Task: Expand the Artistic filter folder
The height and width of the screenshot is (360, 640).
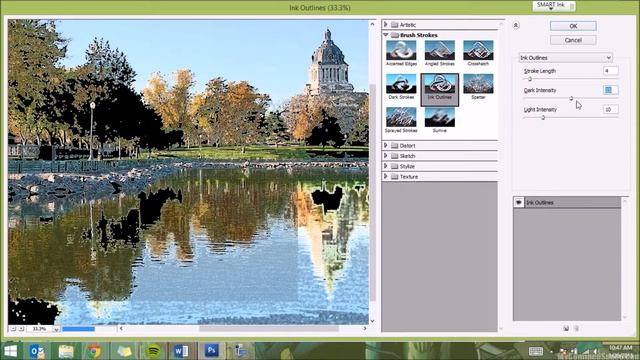Action: pos(386,24)
